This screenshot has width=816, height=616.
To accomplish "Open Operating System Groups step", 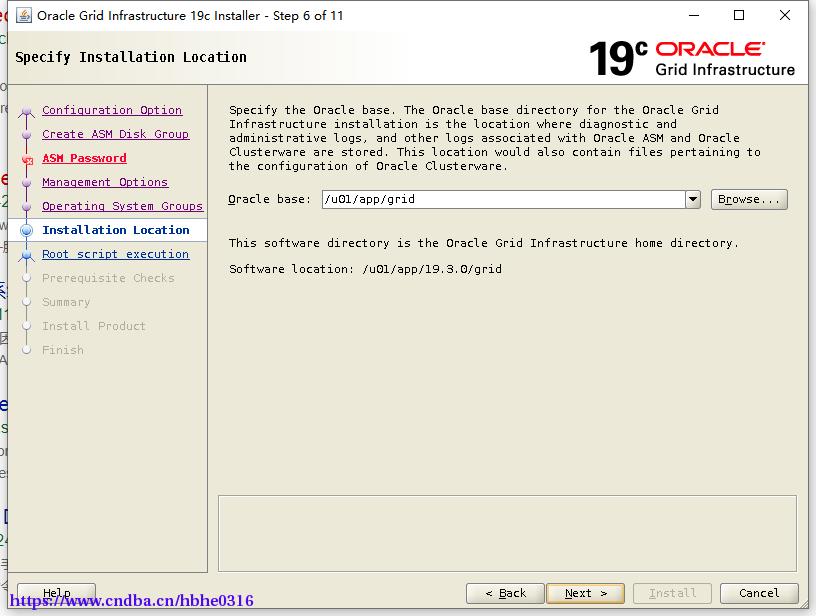I will tap(122, 206).
